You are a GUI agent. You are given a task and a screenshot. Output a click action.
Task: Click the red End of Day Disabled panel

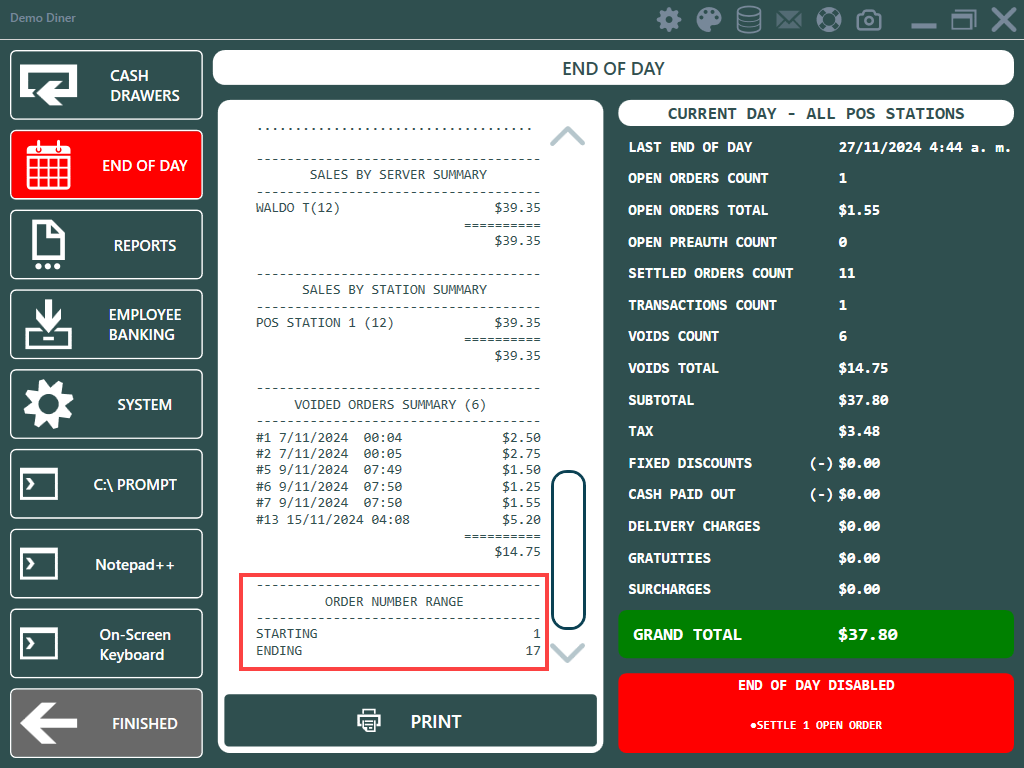click(816, 712)
